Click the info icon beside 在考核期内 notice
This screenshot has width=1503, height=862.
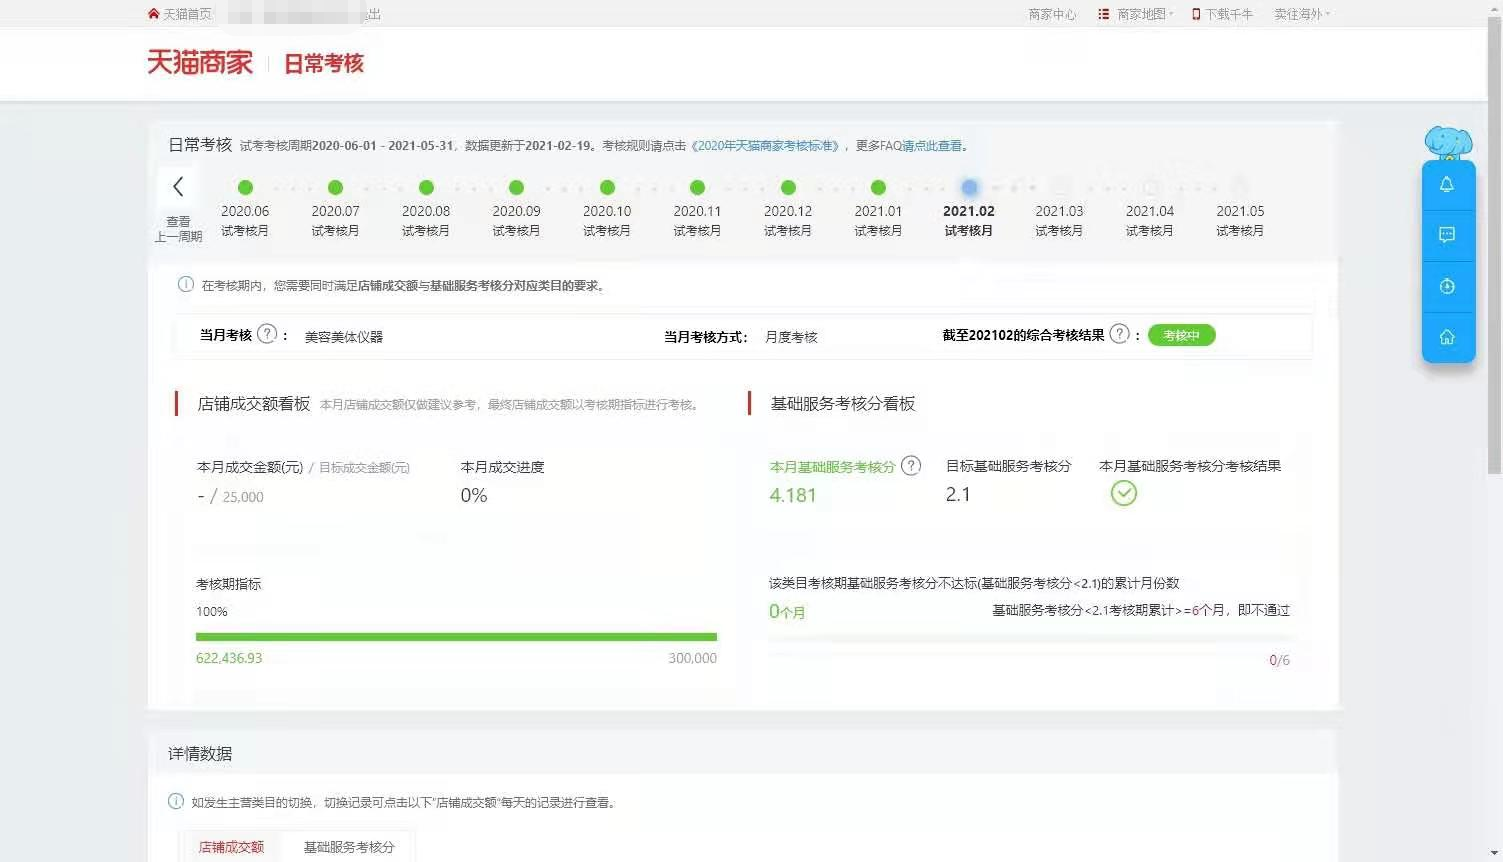(185, 284)
